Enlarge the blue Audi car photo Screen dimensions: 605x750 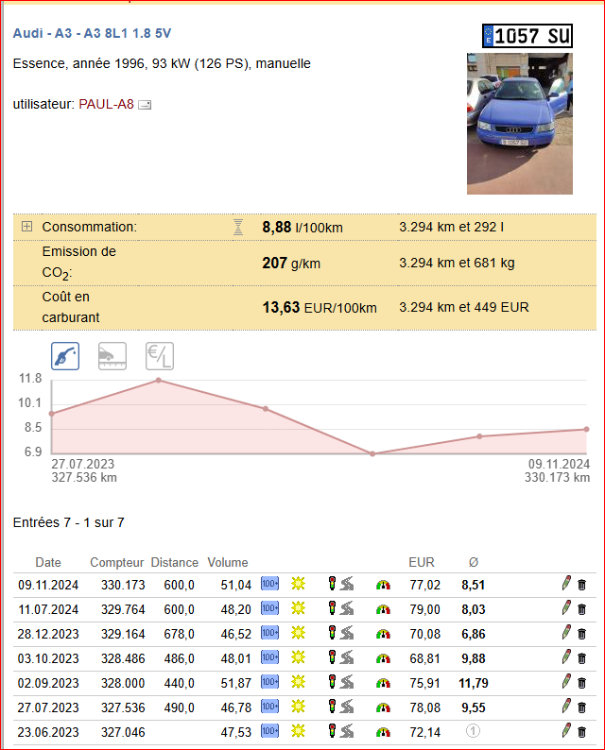[520, 123]
